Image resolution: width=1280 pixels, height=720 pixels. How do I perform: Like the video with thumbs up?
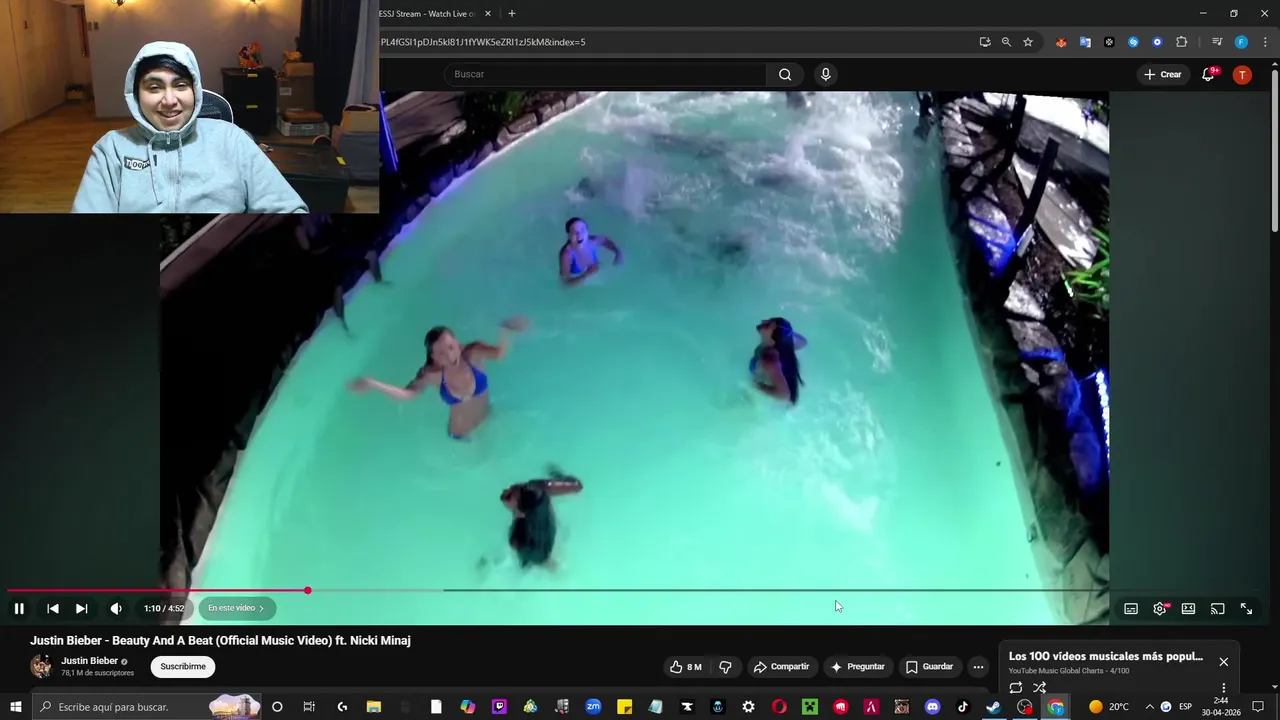[x=685, y=667]
